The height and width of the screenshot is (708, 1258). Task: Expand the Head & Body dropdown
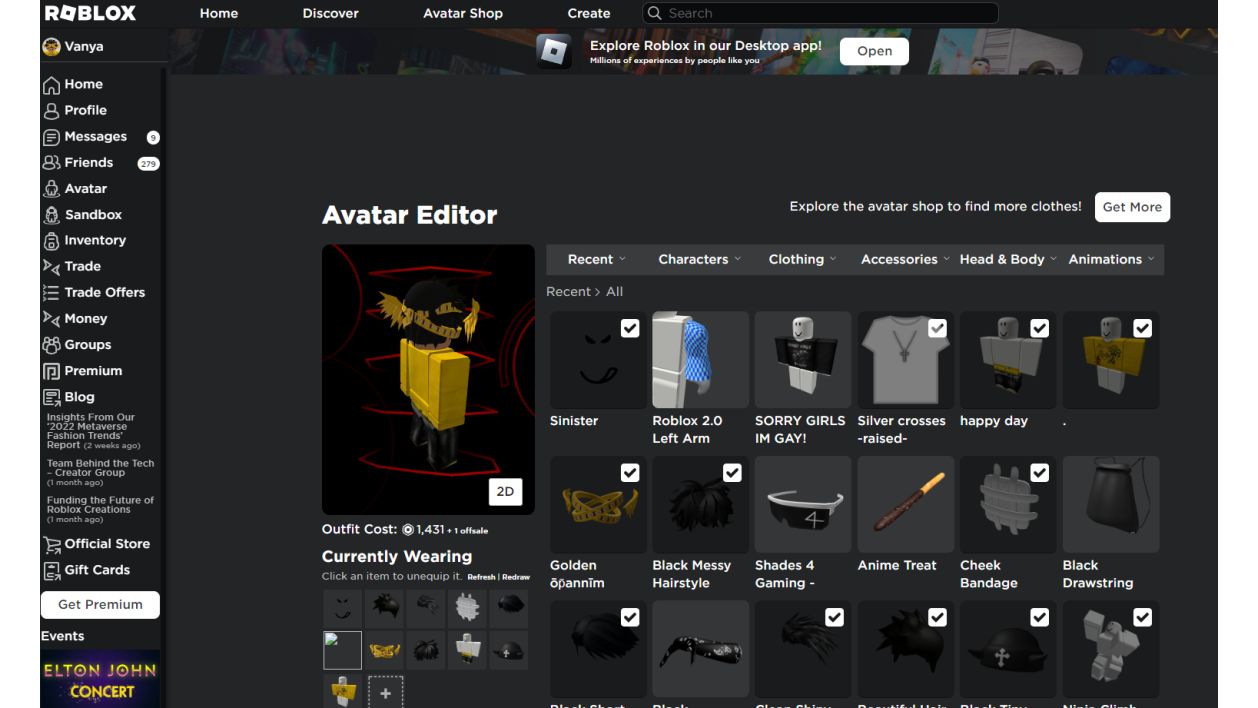click(x=1007, y=260)
